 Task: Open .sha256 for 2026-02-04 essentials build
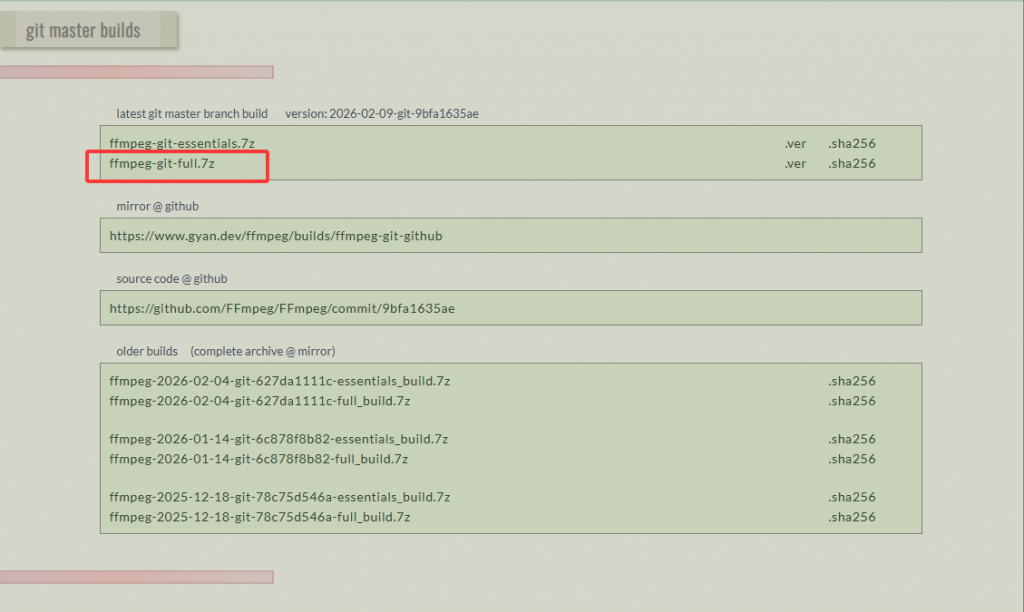[851, 381]
